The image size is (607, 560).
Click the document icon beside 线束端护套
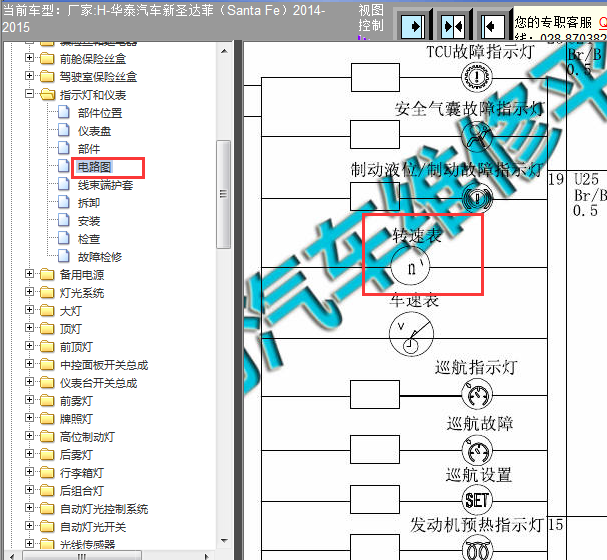[63, 185]
